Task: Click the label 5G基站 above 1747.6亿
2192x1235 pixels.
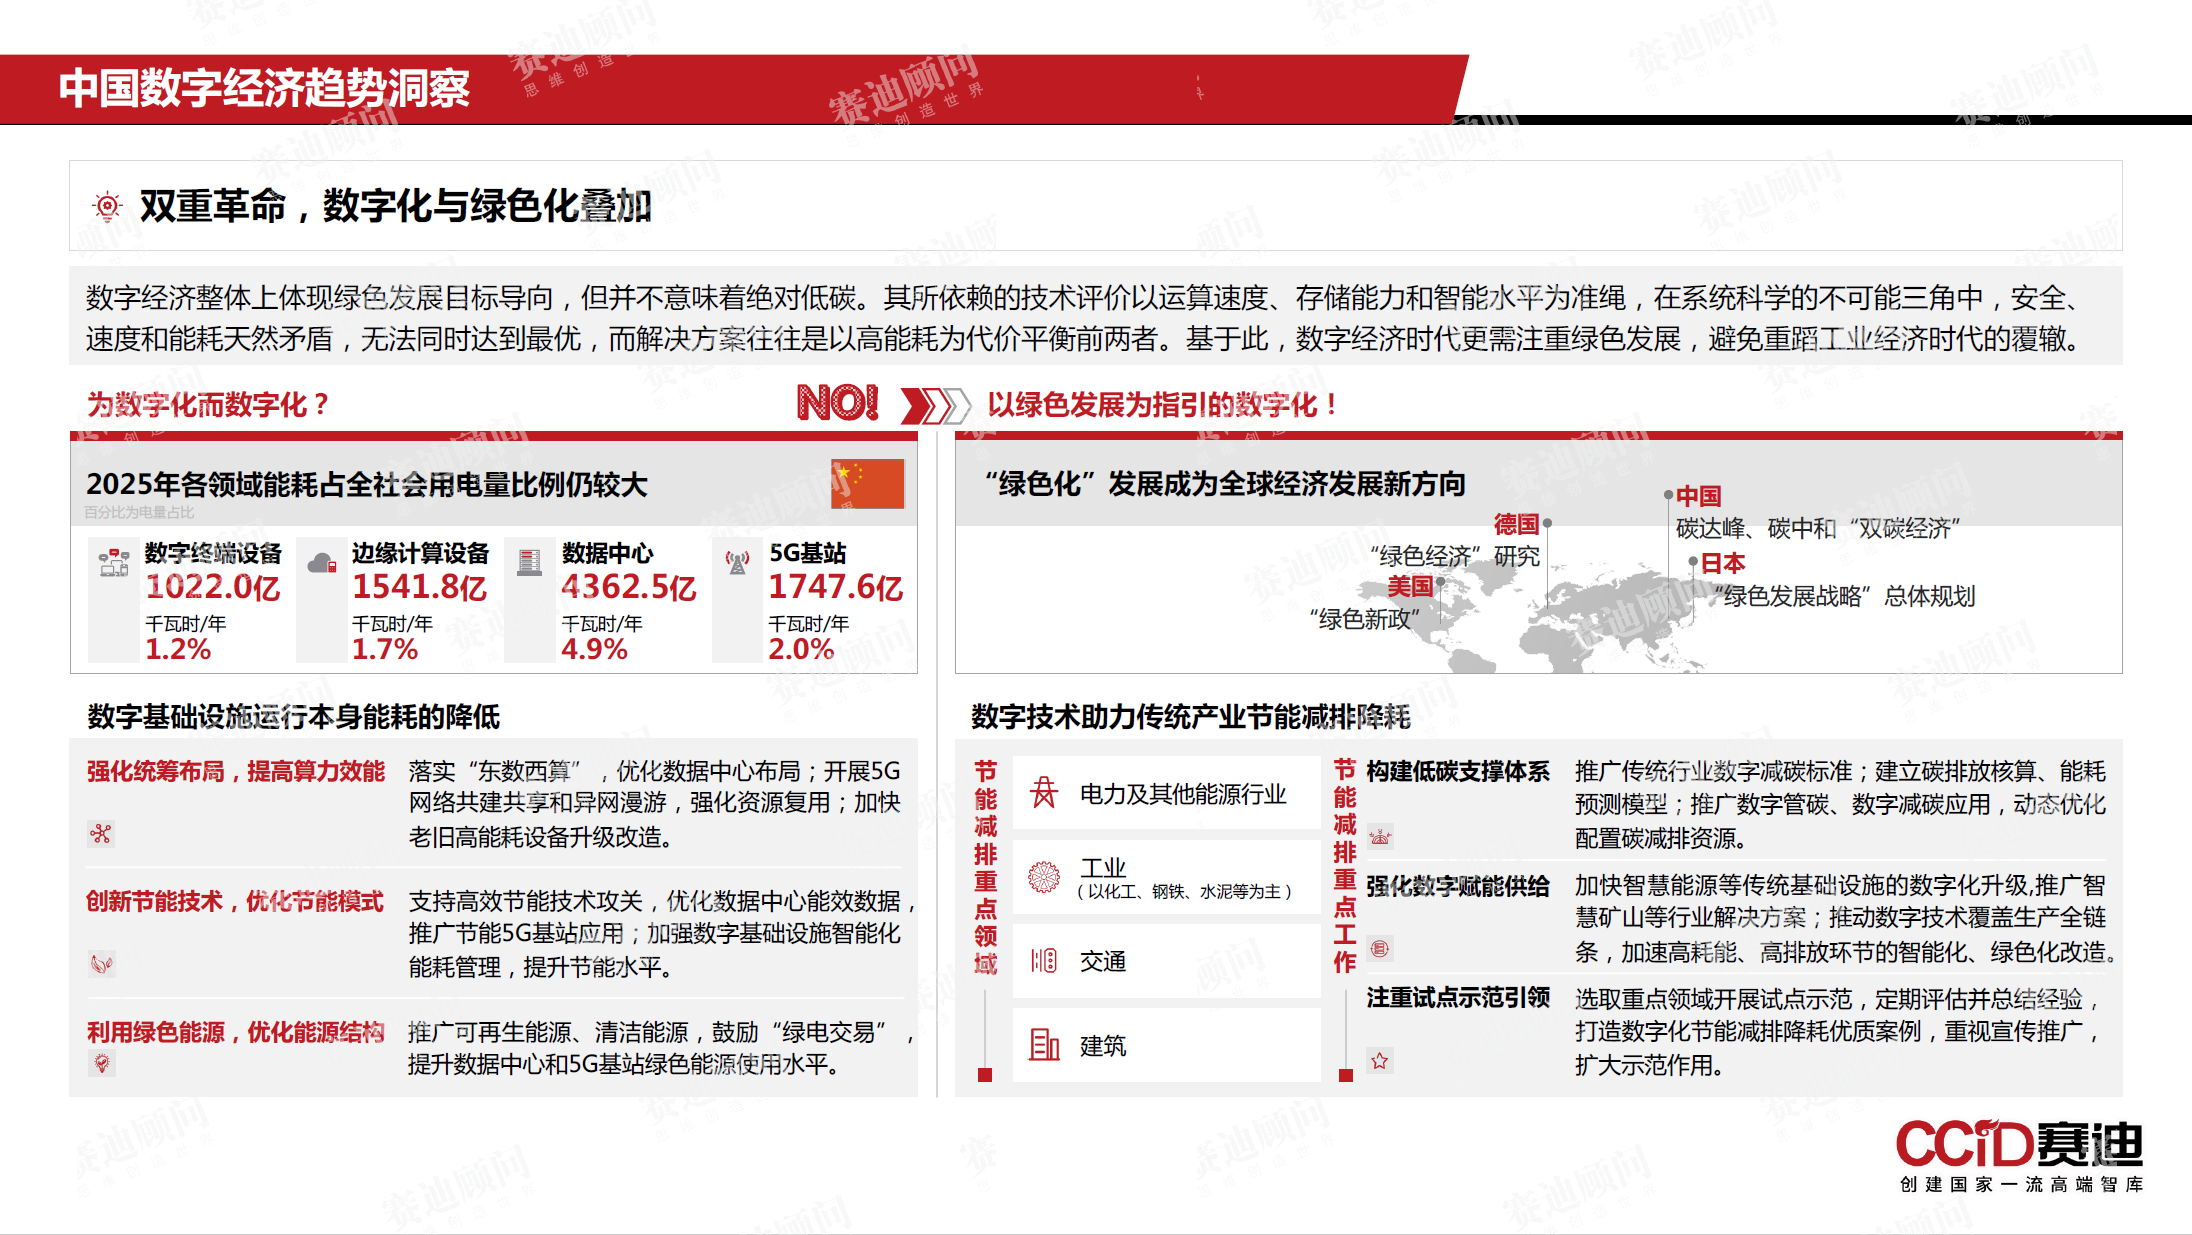Action: pyautogui.click(x=808, y=553)
